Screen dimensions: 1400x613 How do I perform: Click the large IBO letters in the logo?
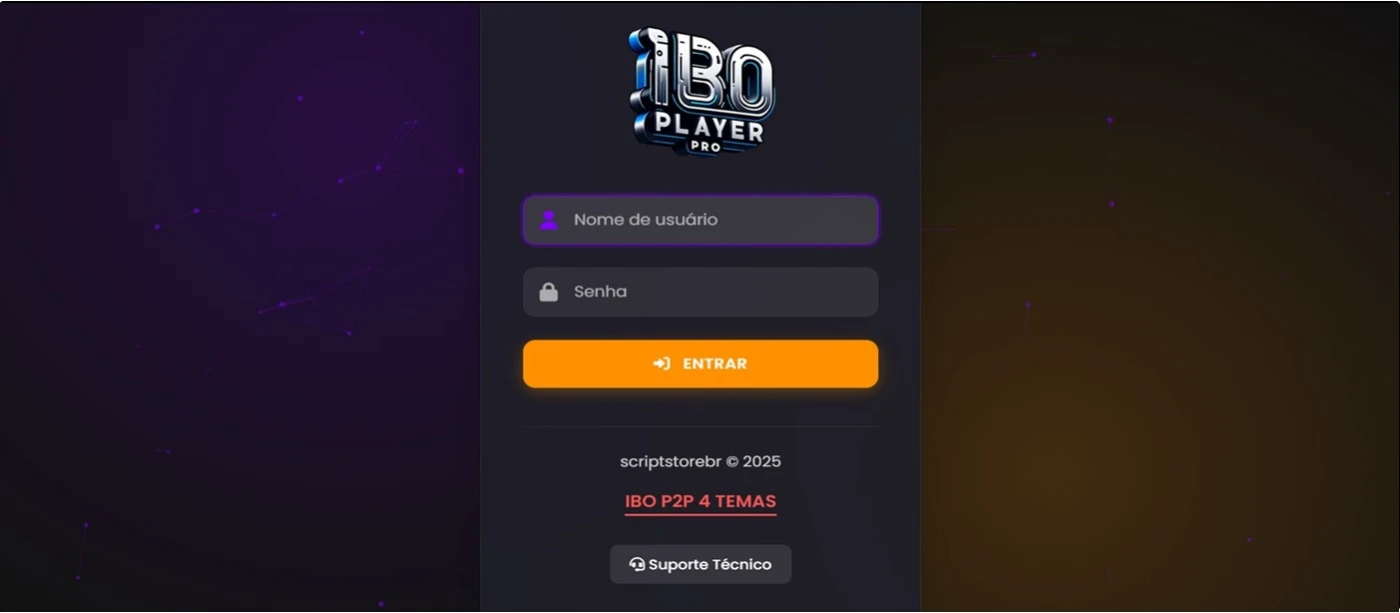tap(701, 71)
